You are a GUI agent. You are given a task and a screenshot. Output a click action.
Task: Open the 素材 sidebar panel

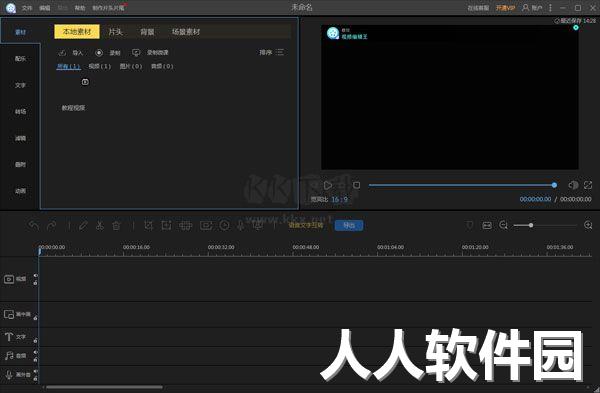(20, 32)
